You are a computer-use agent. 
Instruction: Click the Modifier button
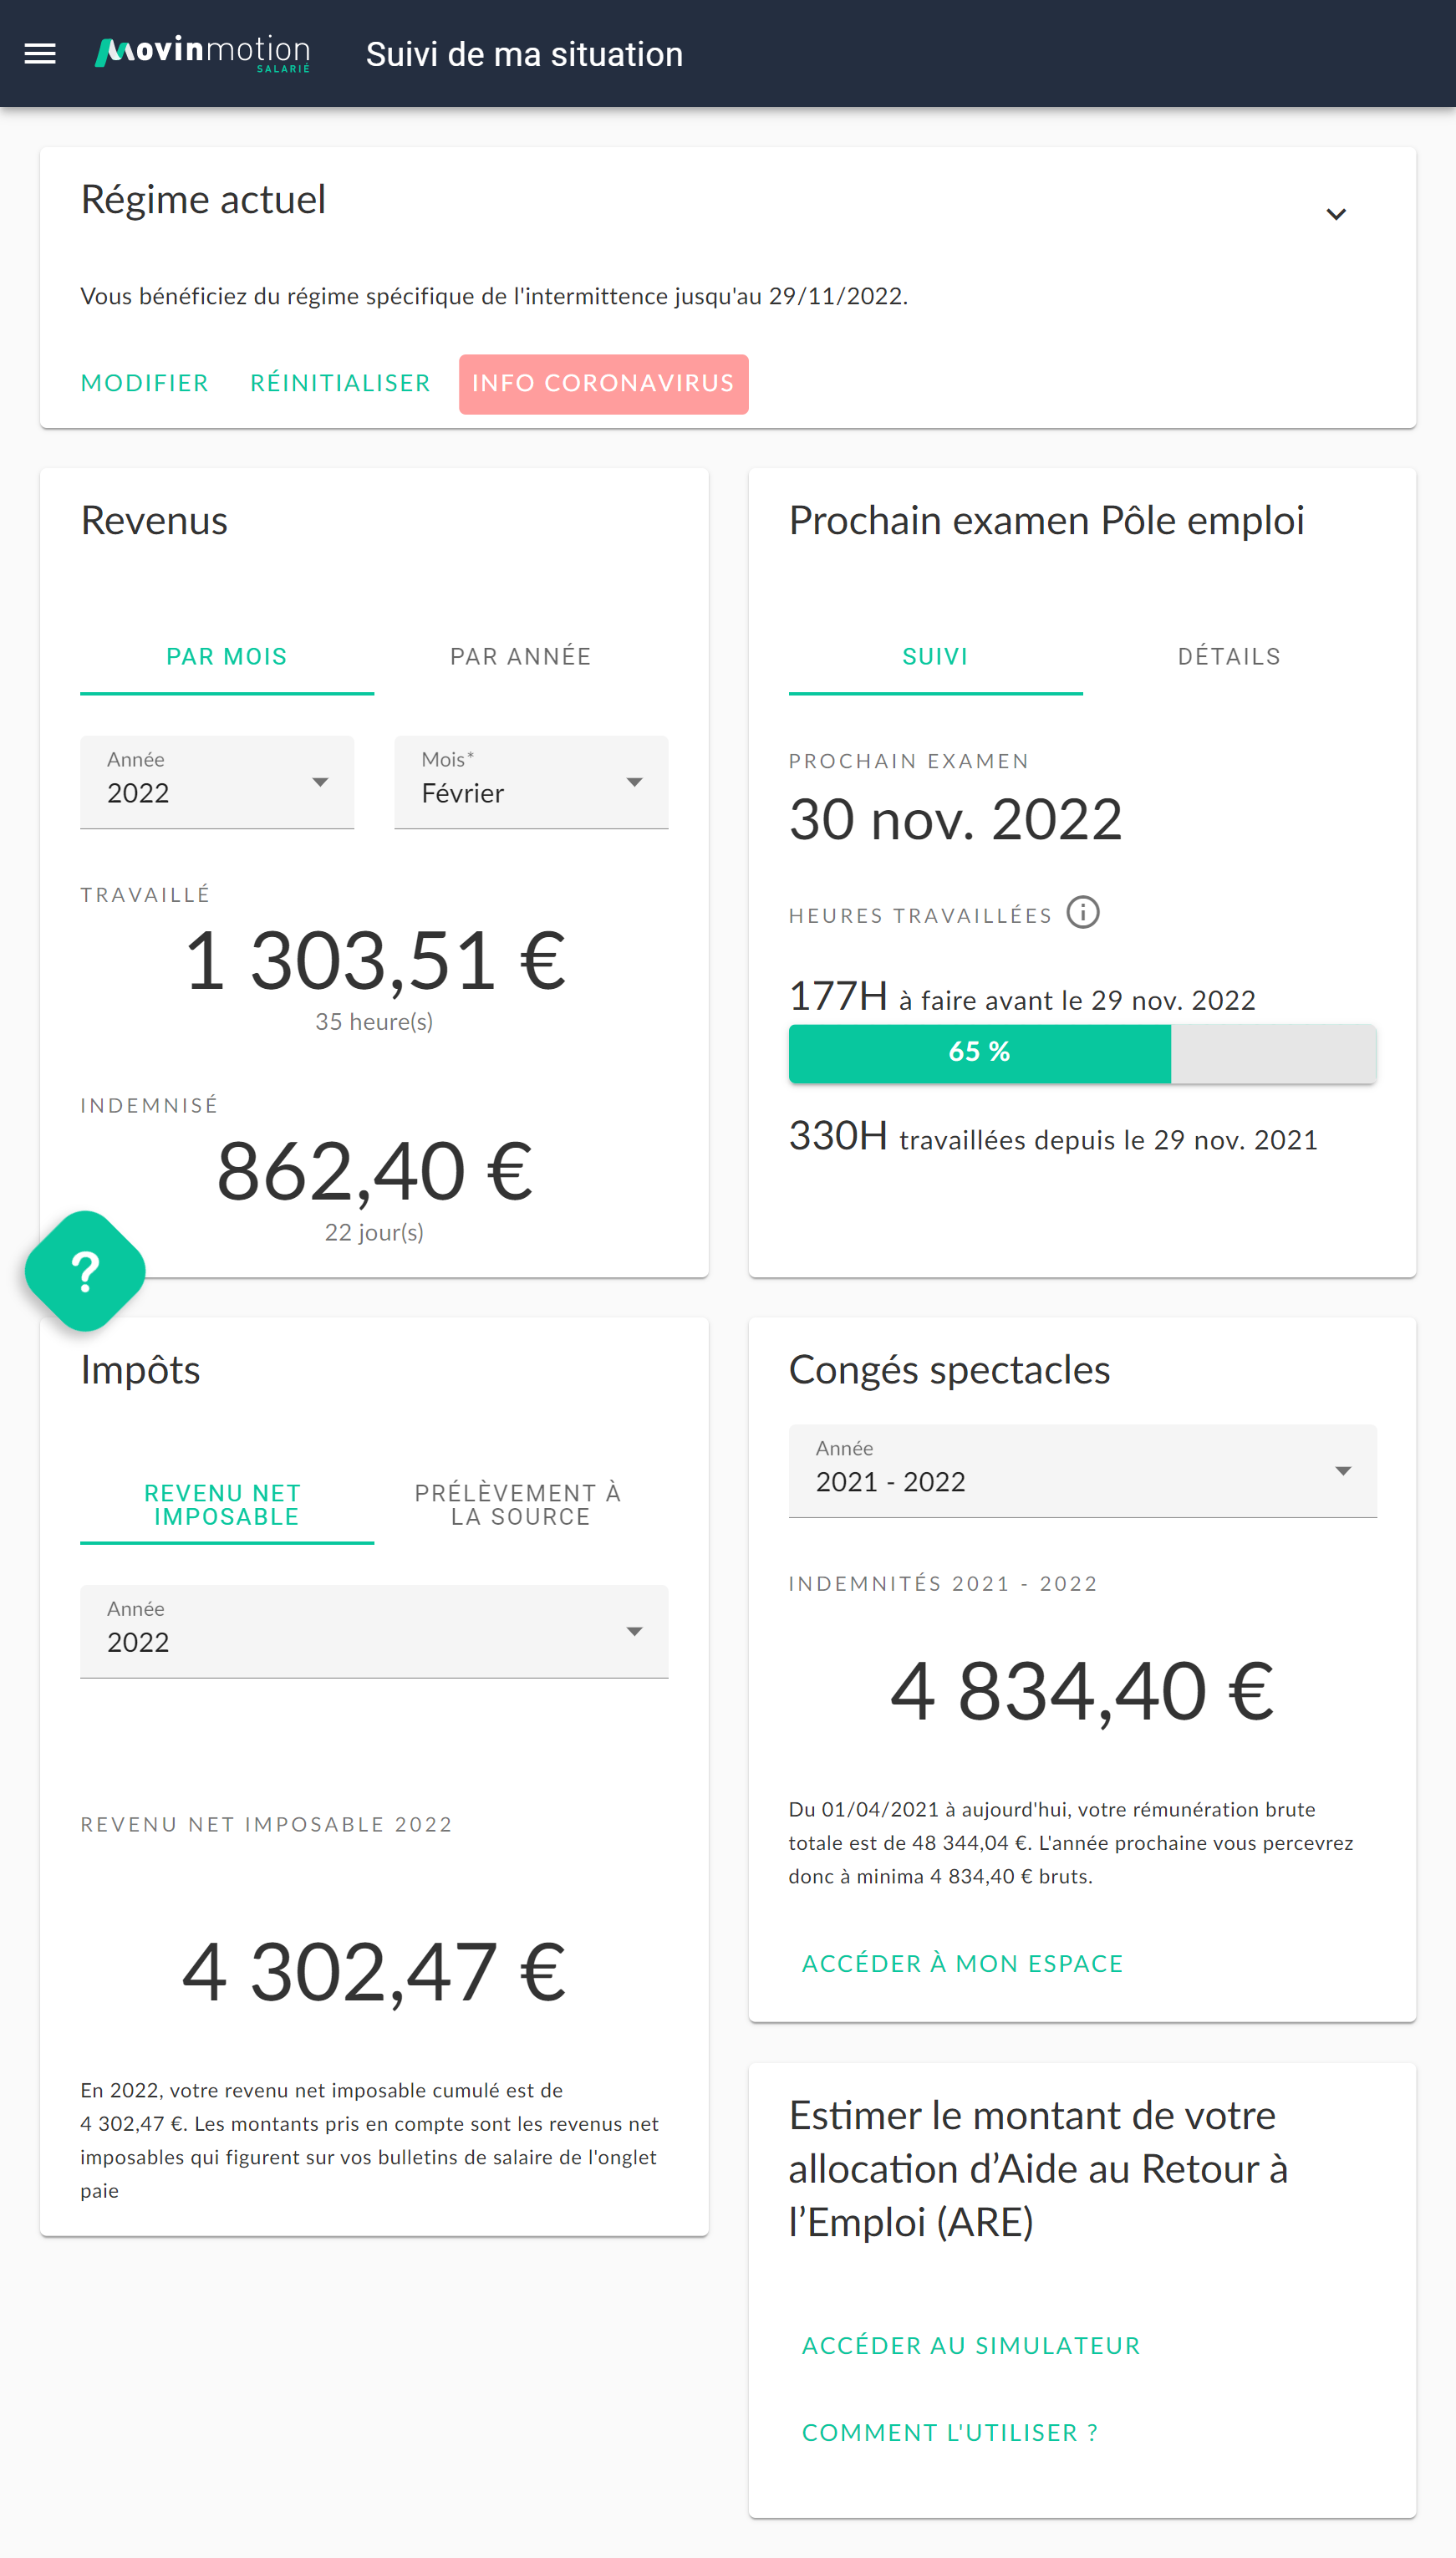(145, 384)
